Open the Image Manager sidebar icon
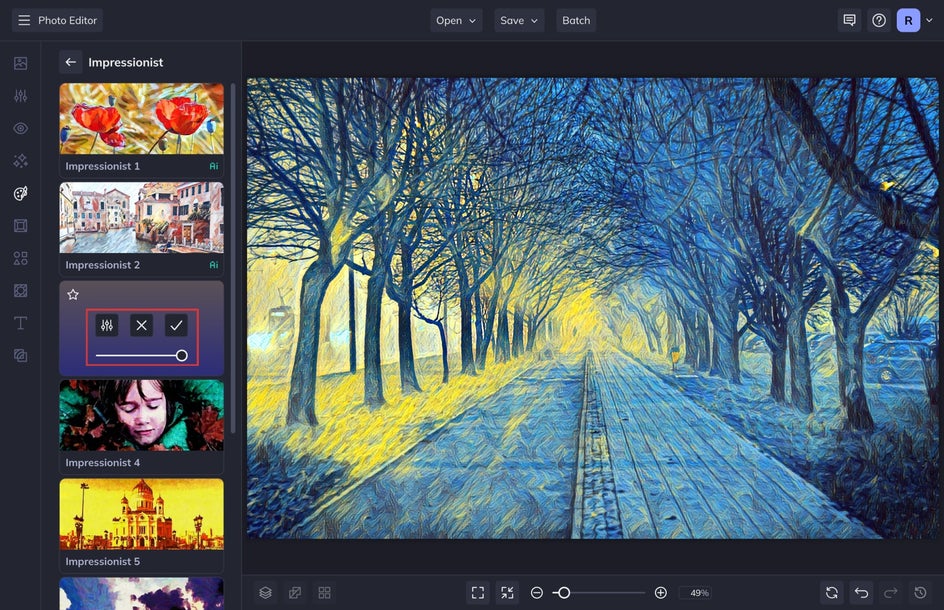This screenshot has height=610, width=944. pyautogui.click(x=20, y=63)
